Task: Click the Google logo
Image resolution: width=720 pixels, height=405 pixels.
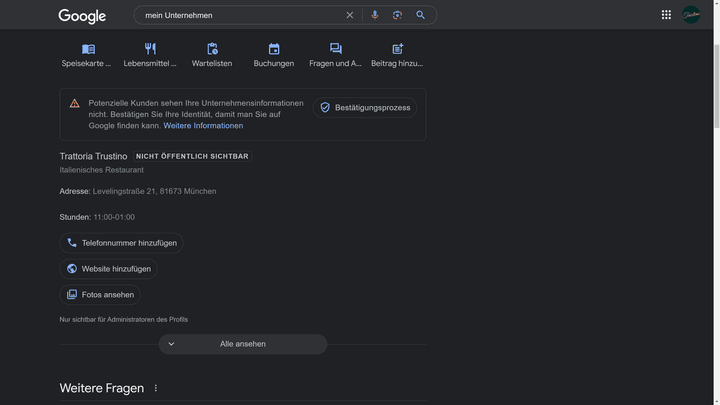Action: click(82, 16)
